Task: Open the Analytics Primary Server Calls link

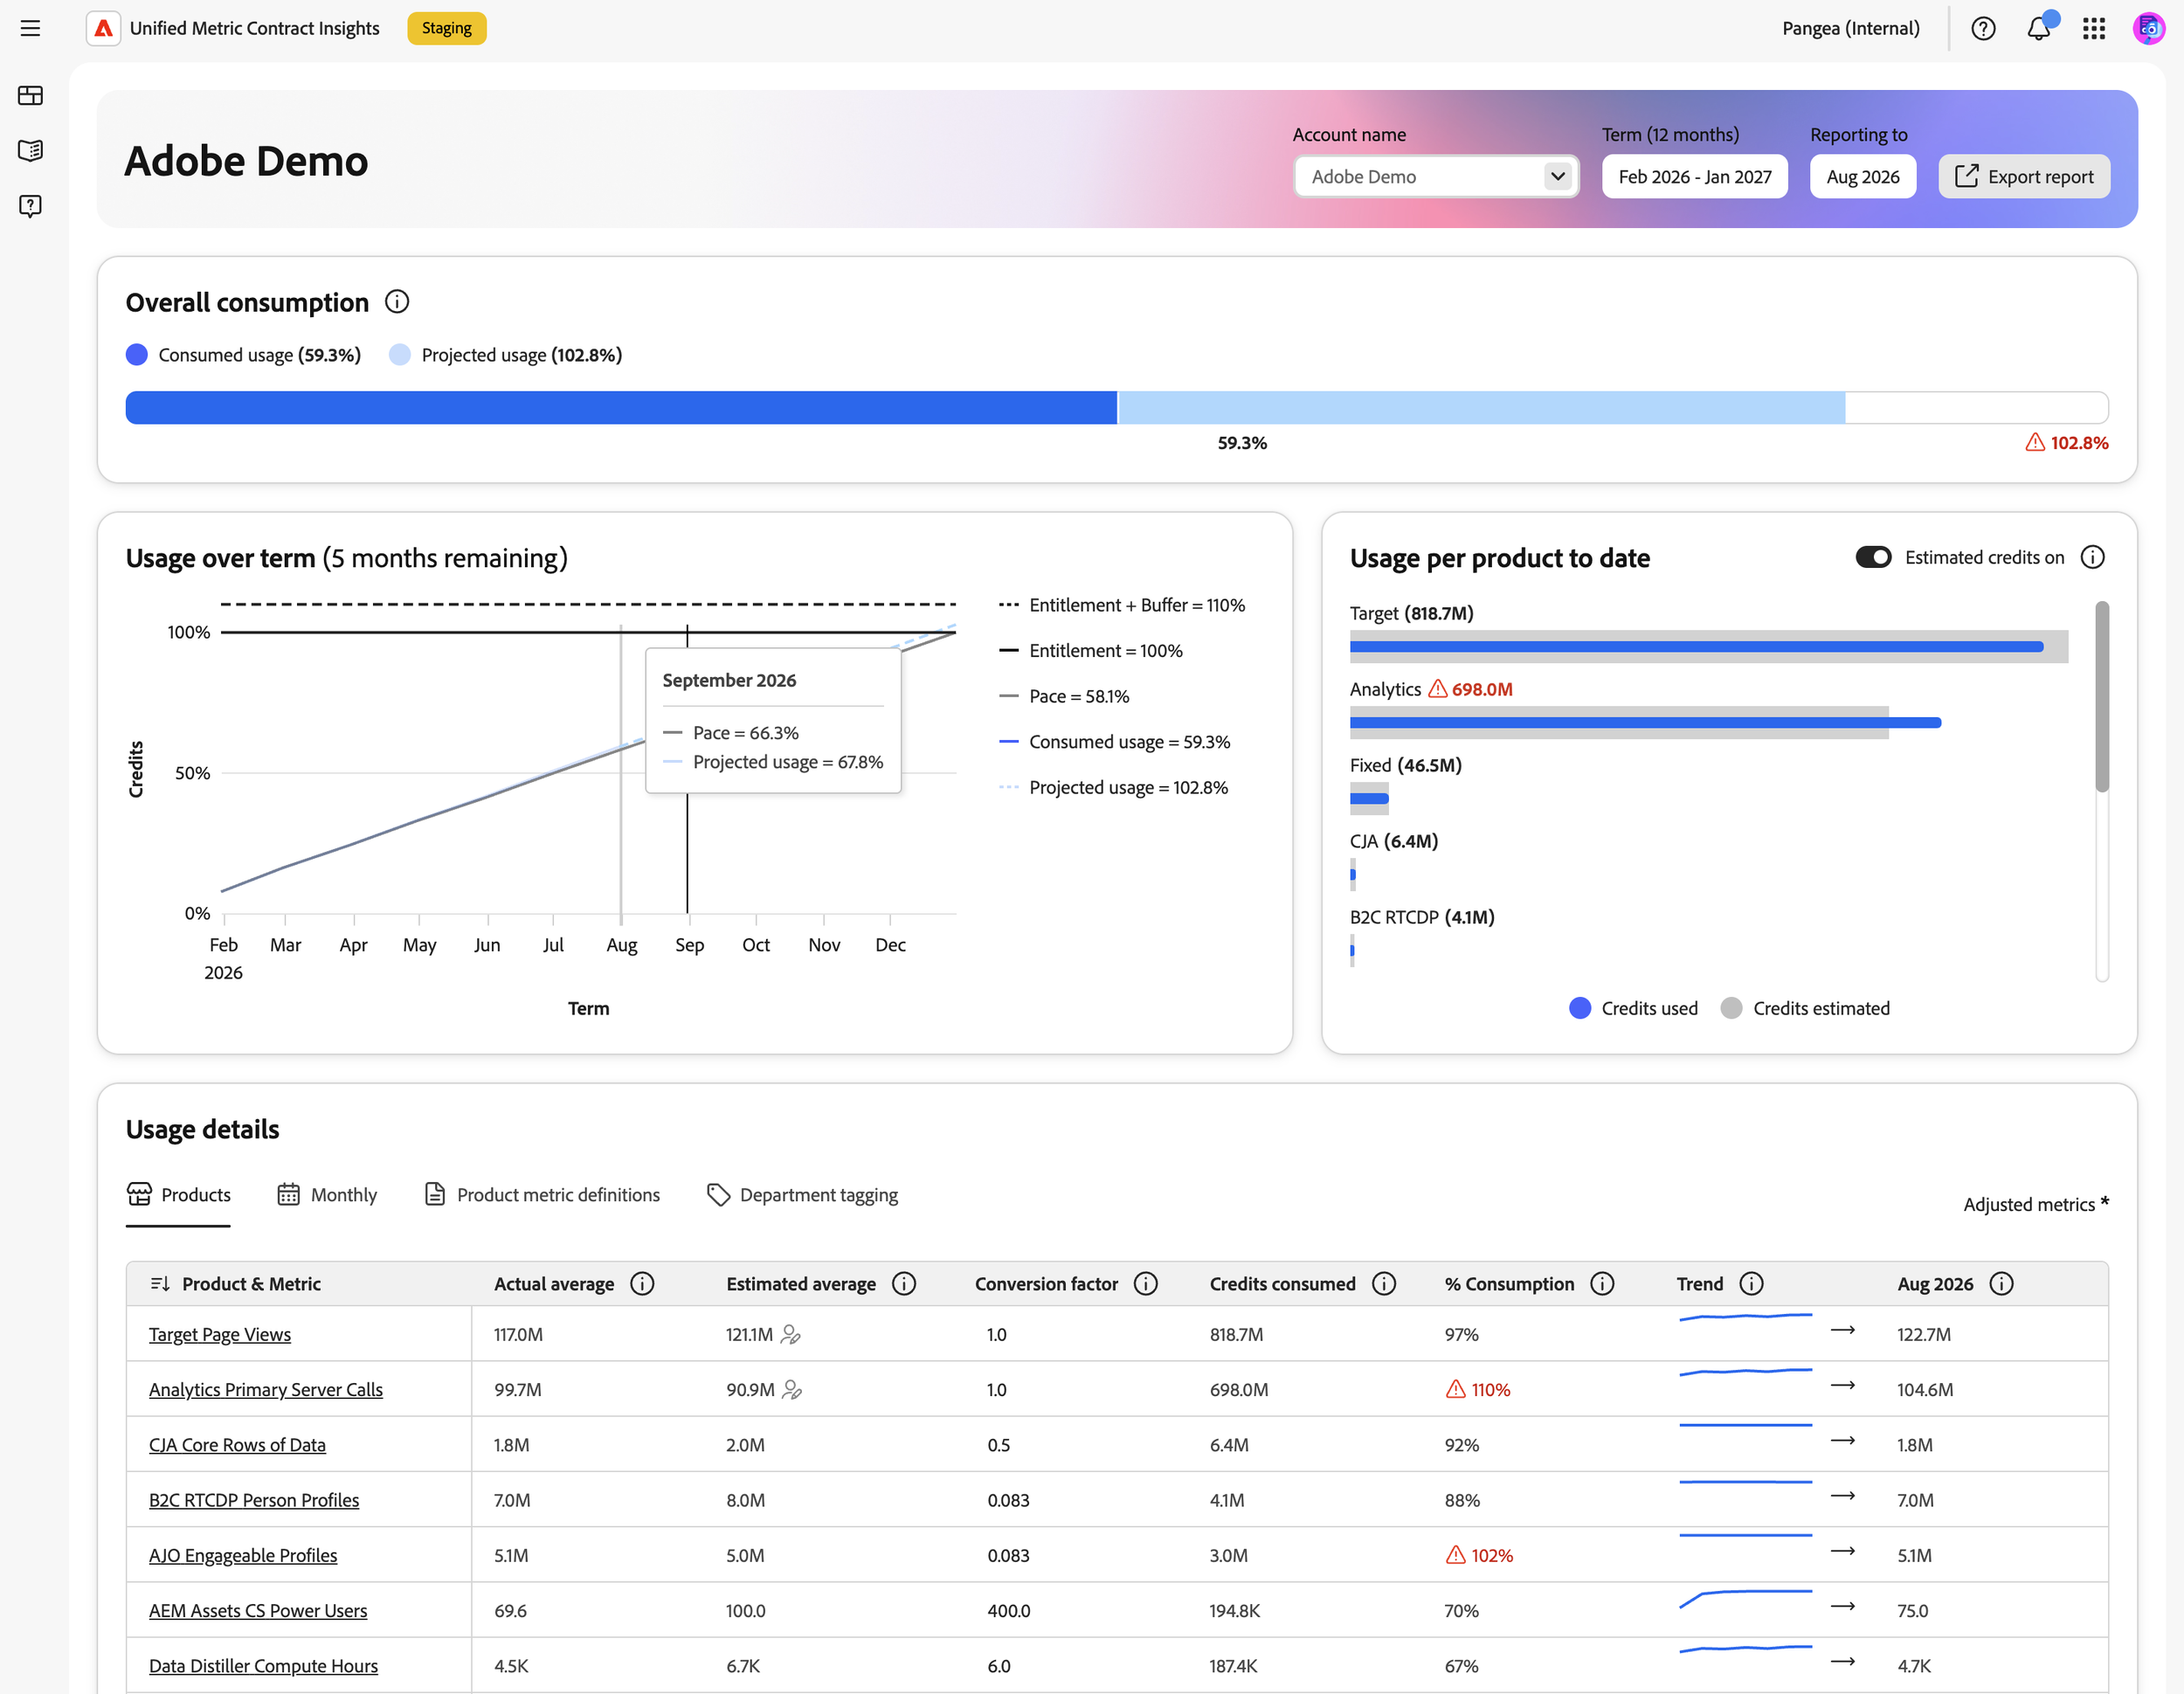Action: coord(266,1389)
